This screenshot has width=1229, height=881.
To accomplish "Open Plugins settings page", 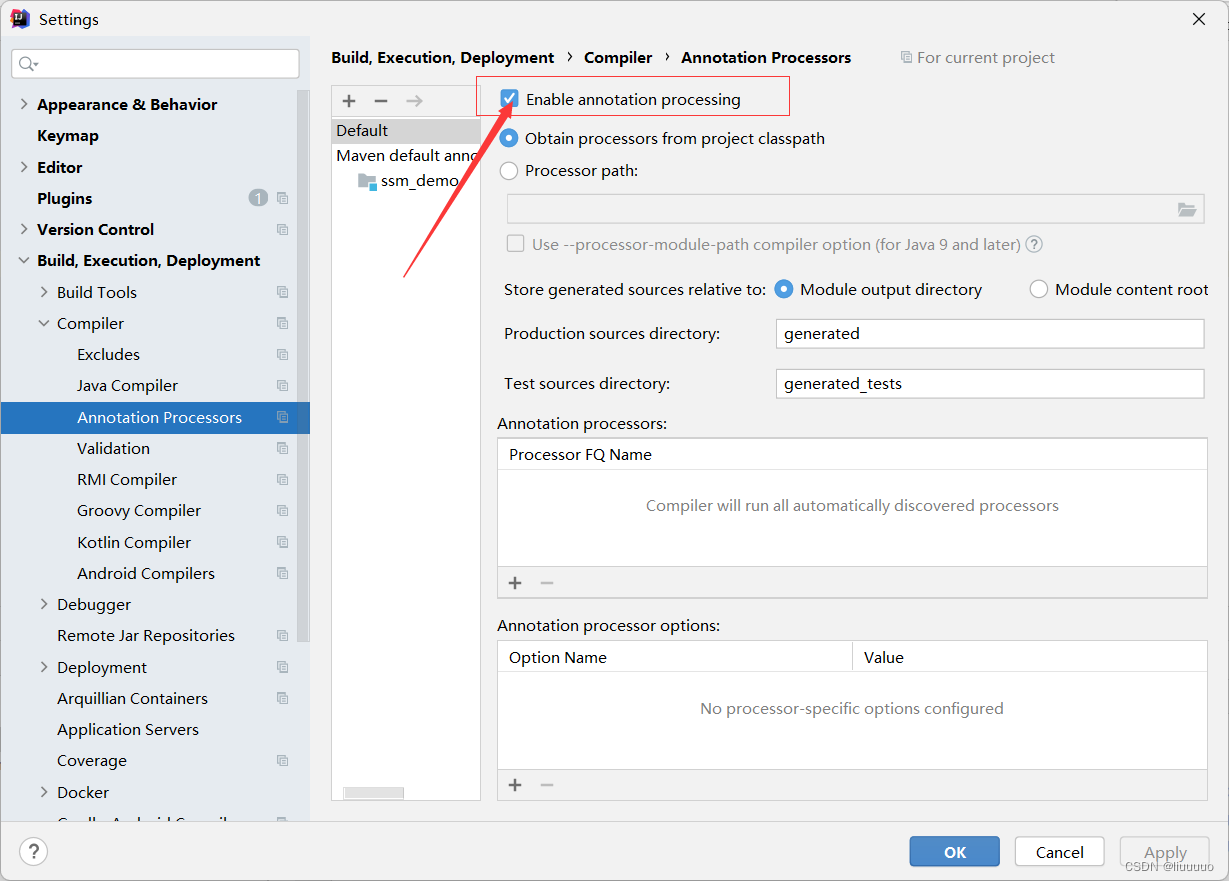I will (x=65, y=198).
